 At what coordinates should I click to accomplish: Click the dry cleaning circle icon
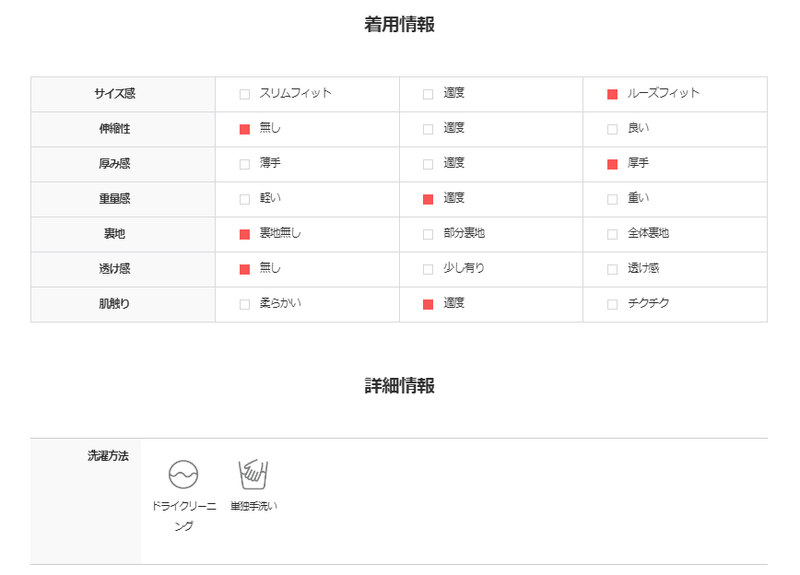point(183,474)
